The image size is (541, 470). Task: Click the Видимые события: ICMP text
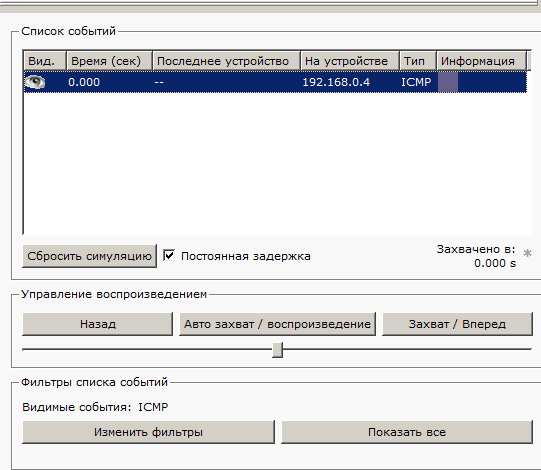(95, 407)
